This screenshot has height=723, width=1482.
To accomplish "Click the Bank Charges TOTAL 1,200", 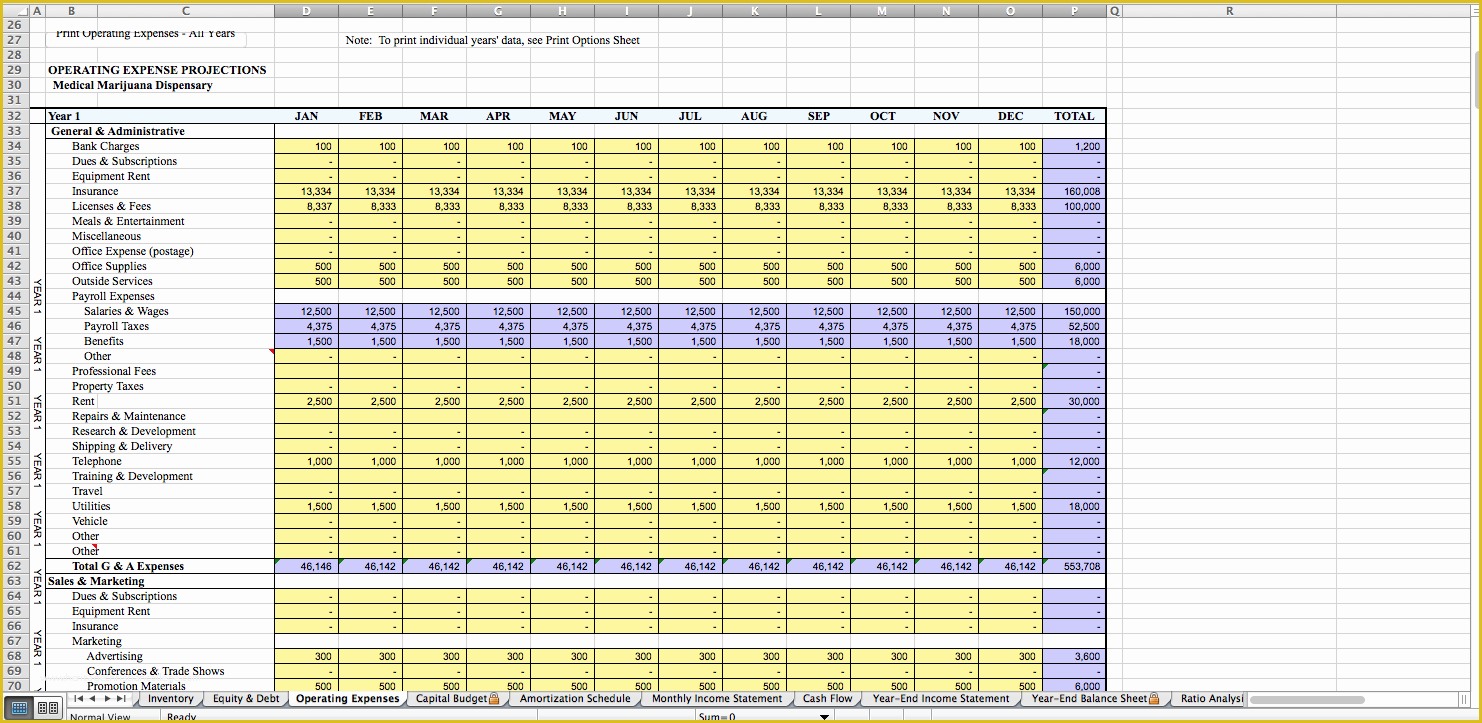I will tap(1074, 146).
